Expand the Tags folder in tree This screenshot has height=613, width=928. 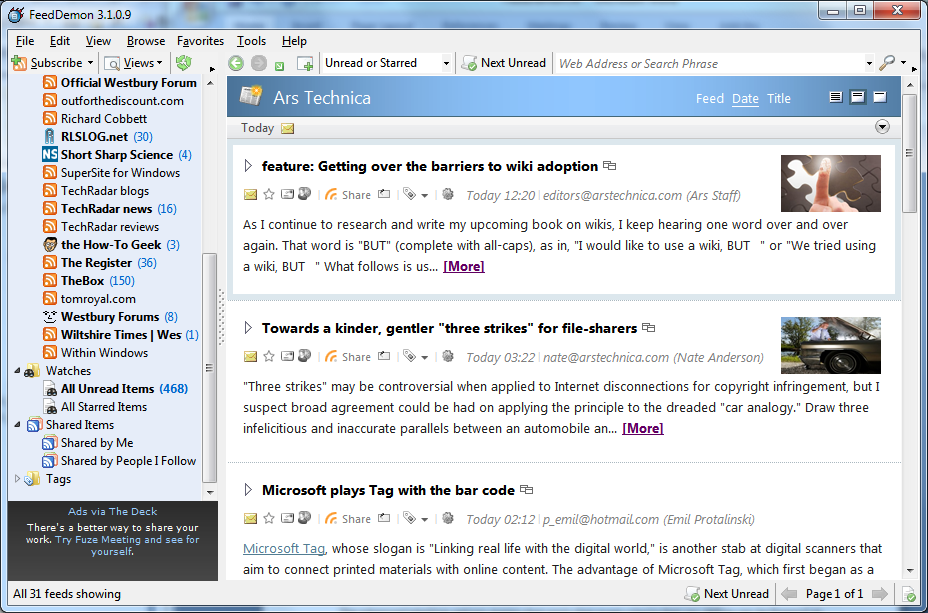tap(17, 479)
